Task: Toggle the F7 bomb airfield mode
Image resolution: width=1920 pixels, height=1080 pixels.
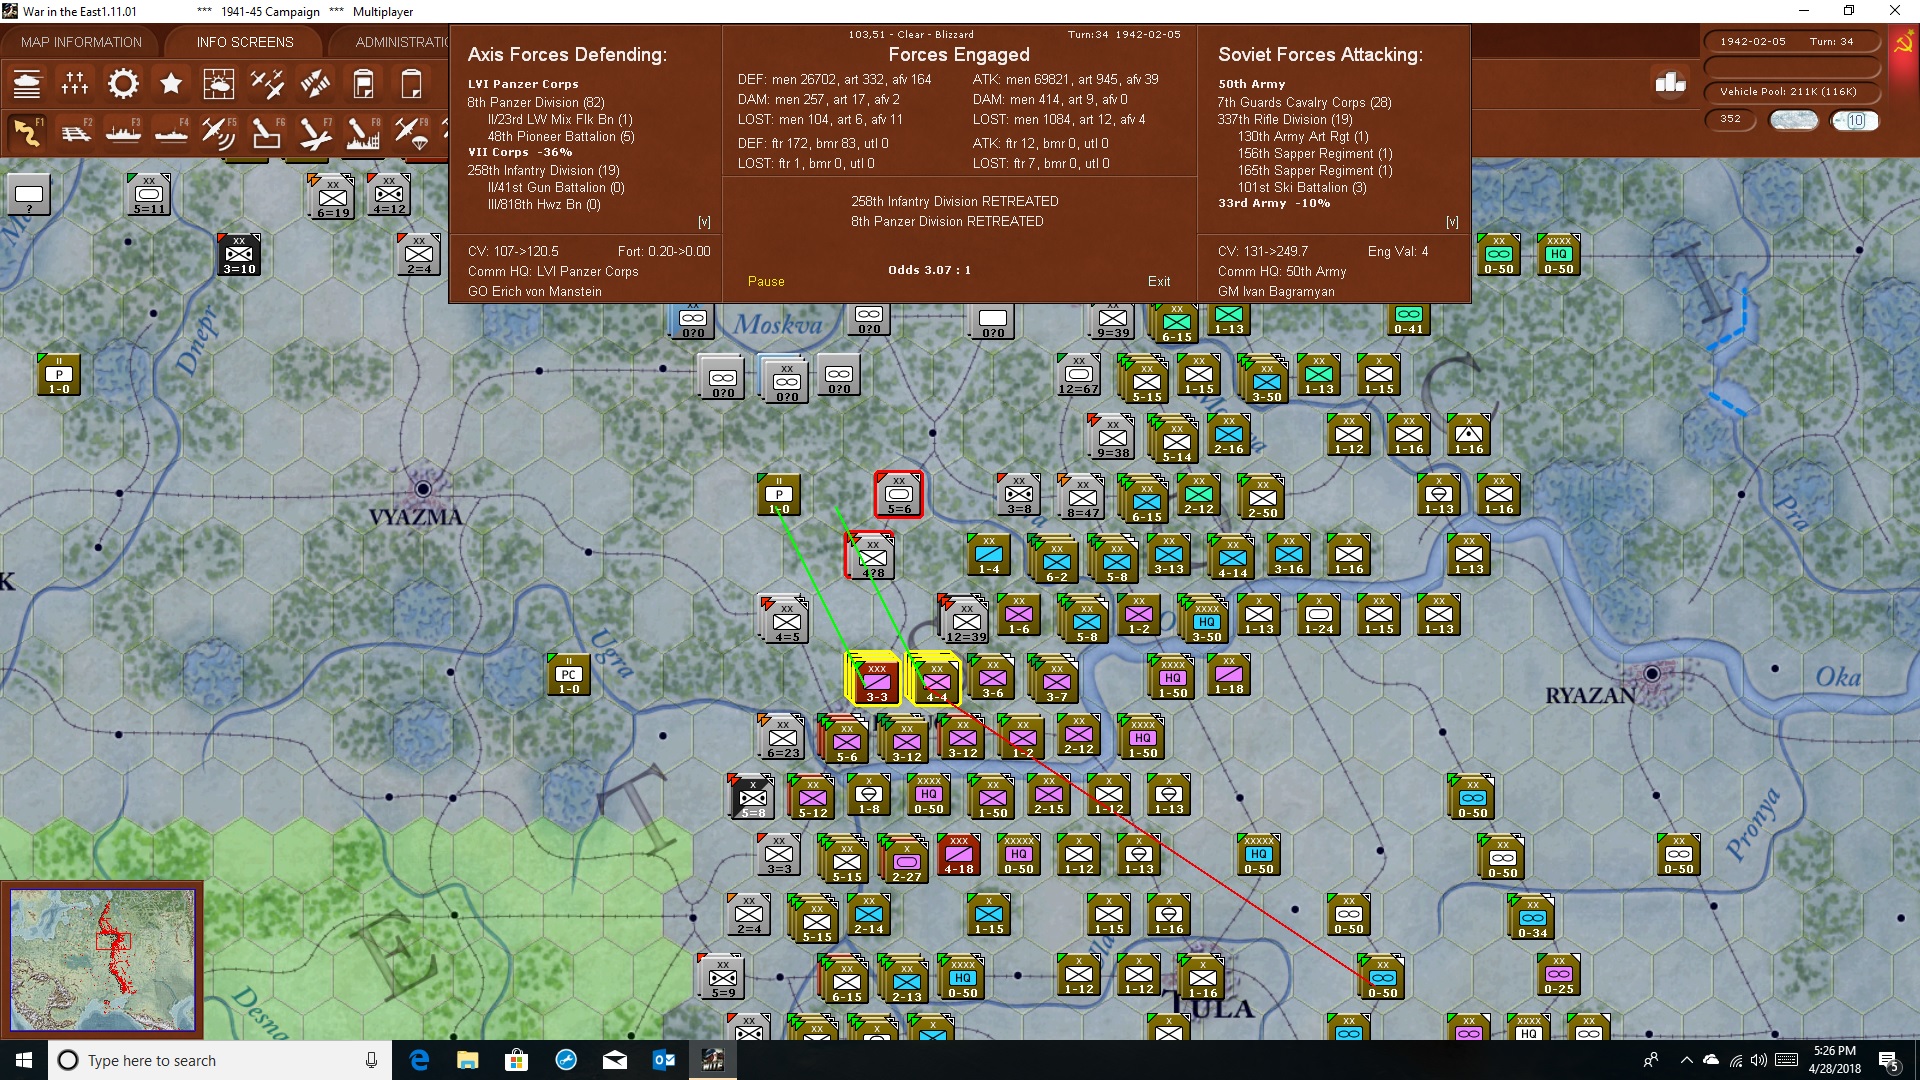Action: pos(315,132)
